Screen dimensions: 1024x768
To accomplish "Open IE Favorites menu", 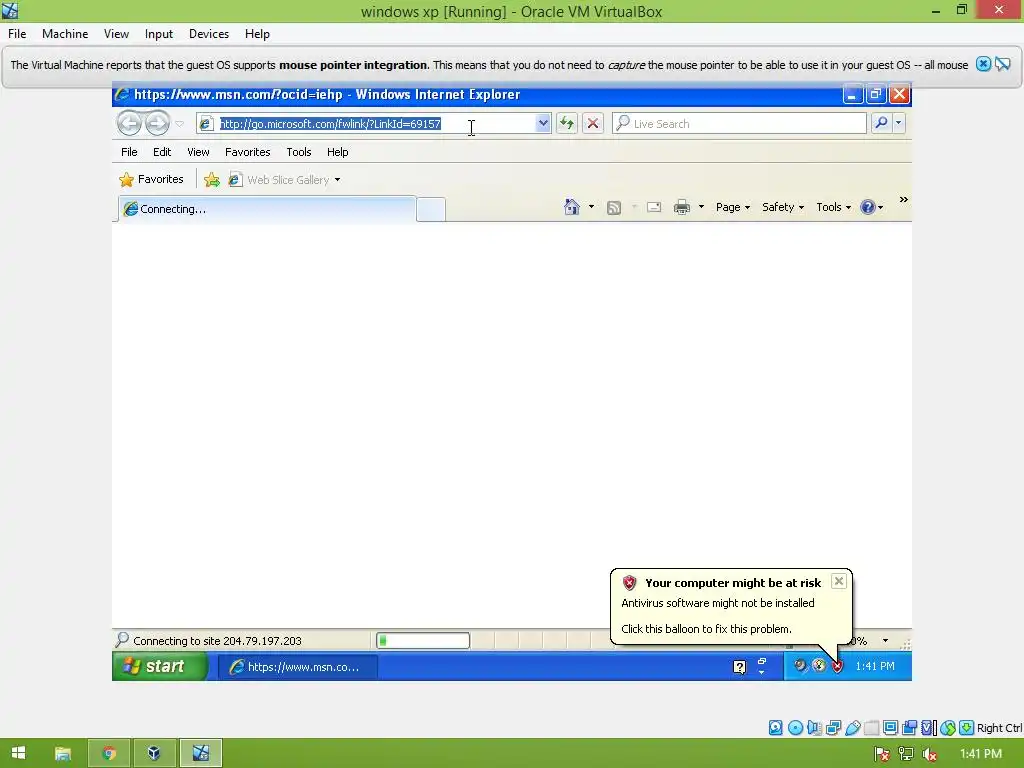I will tap(248, 152).
